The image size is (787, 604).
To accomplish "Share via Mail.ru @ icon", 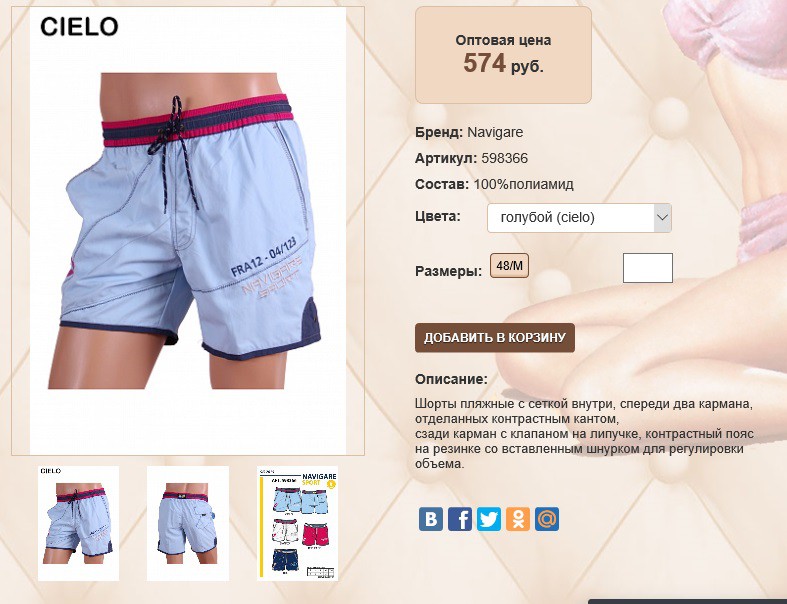I will pos(547,519).
